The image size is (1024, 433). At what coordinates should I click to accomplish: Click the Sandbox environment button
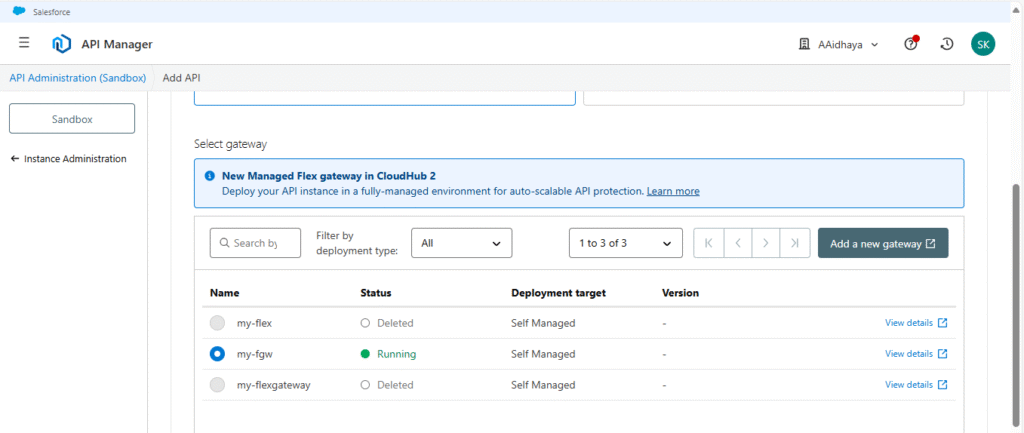(x=72, y=119)
